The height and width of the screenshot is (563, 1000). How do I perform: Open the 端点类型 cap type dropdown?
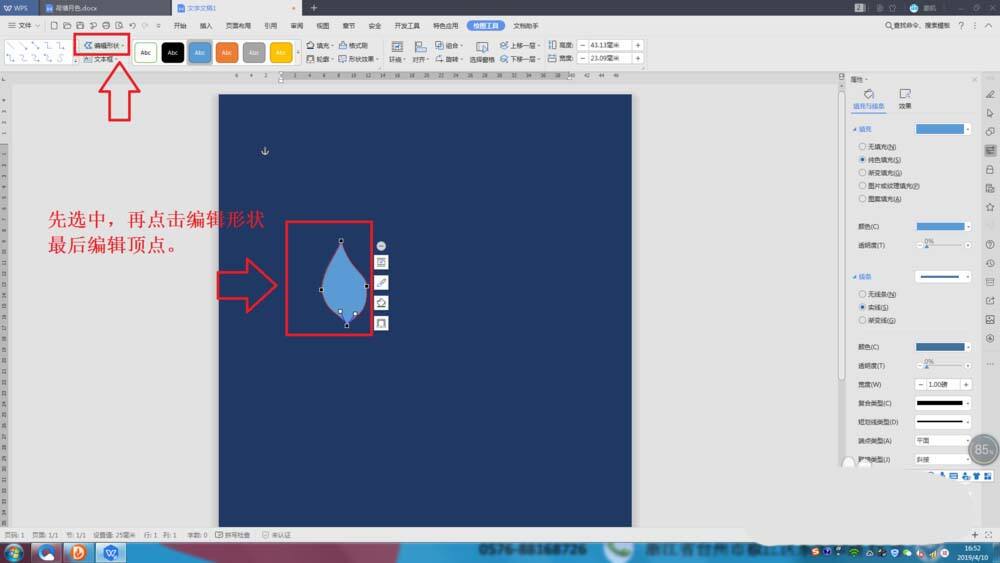point(942,440)
